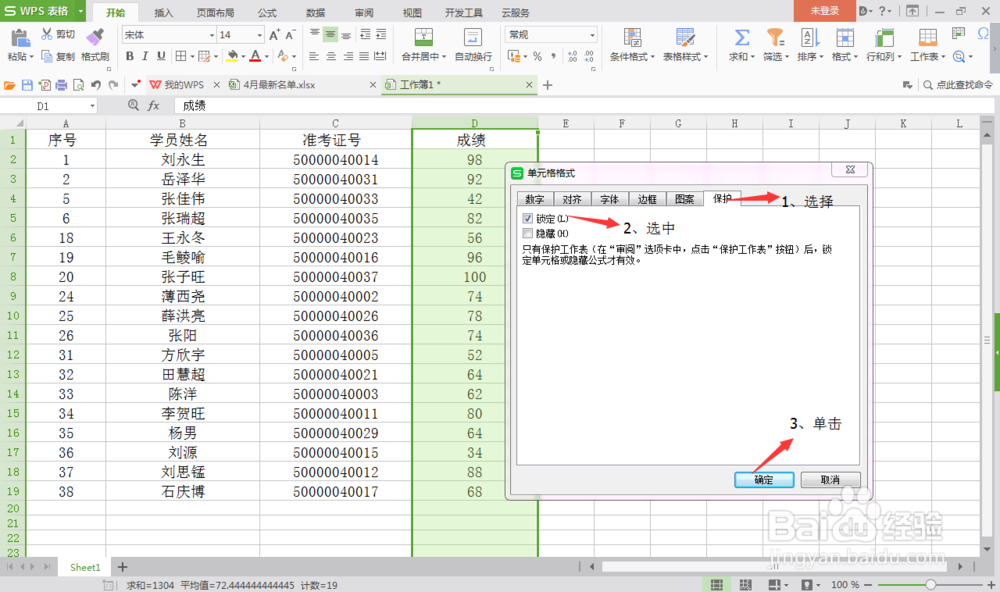Click the 未登录 login button
1000x592 pixels.
tap(825, 11)
